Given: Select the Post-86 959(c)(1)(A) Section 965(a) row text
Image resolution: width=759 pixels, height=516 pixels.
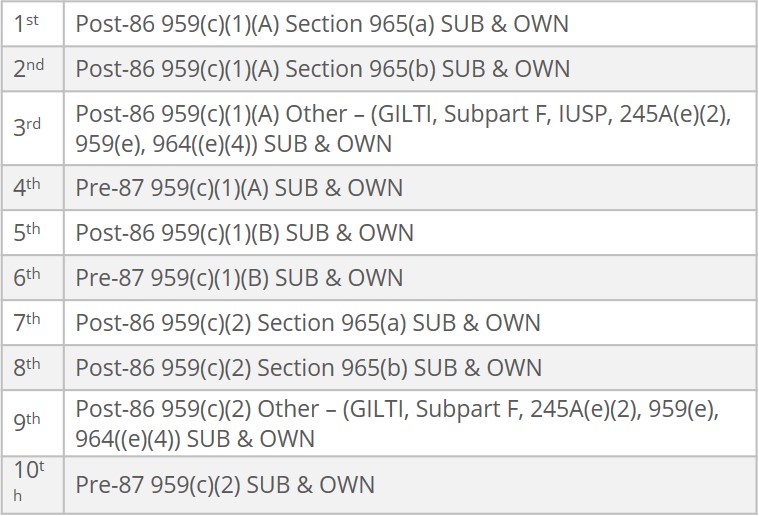Looking at the screenshot, I should tap(322, 24).
